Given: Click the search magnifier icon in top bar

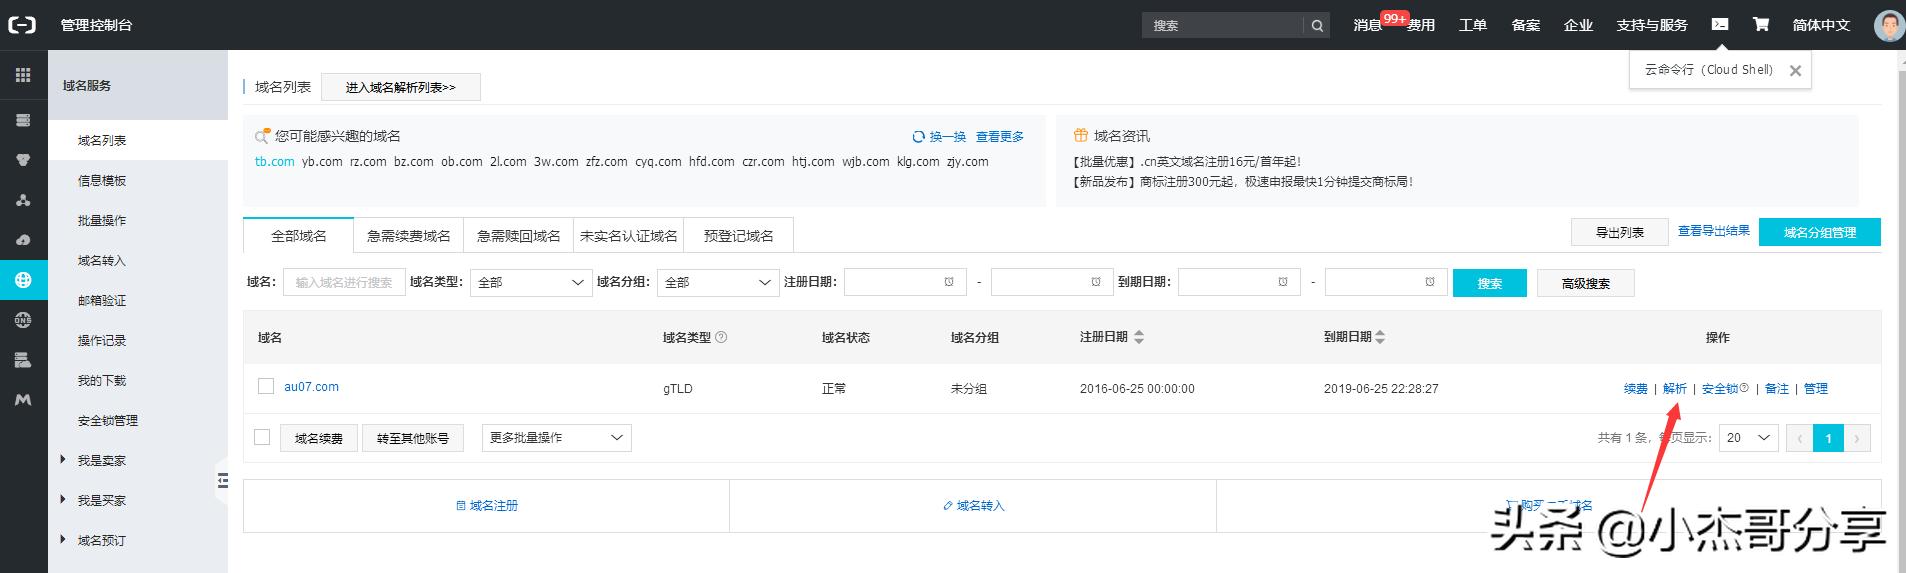Looking at the screenshot, I should (x=1317, y=26).
